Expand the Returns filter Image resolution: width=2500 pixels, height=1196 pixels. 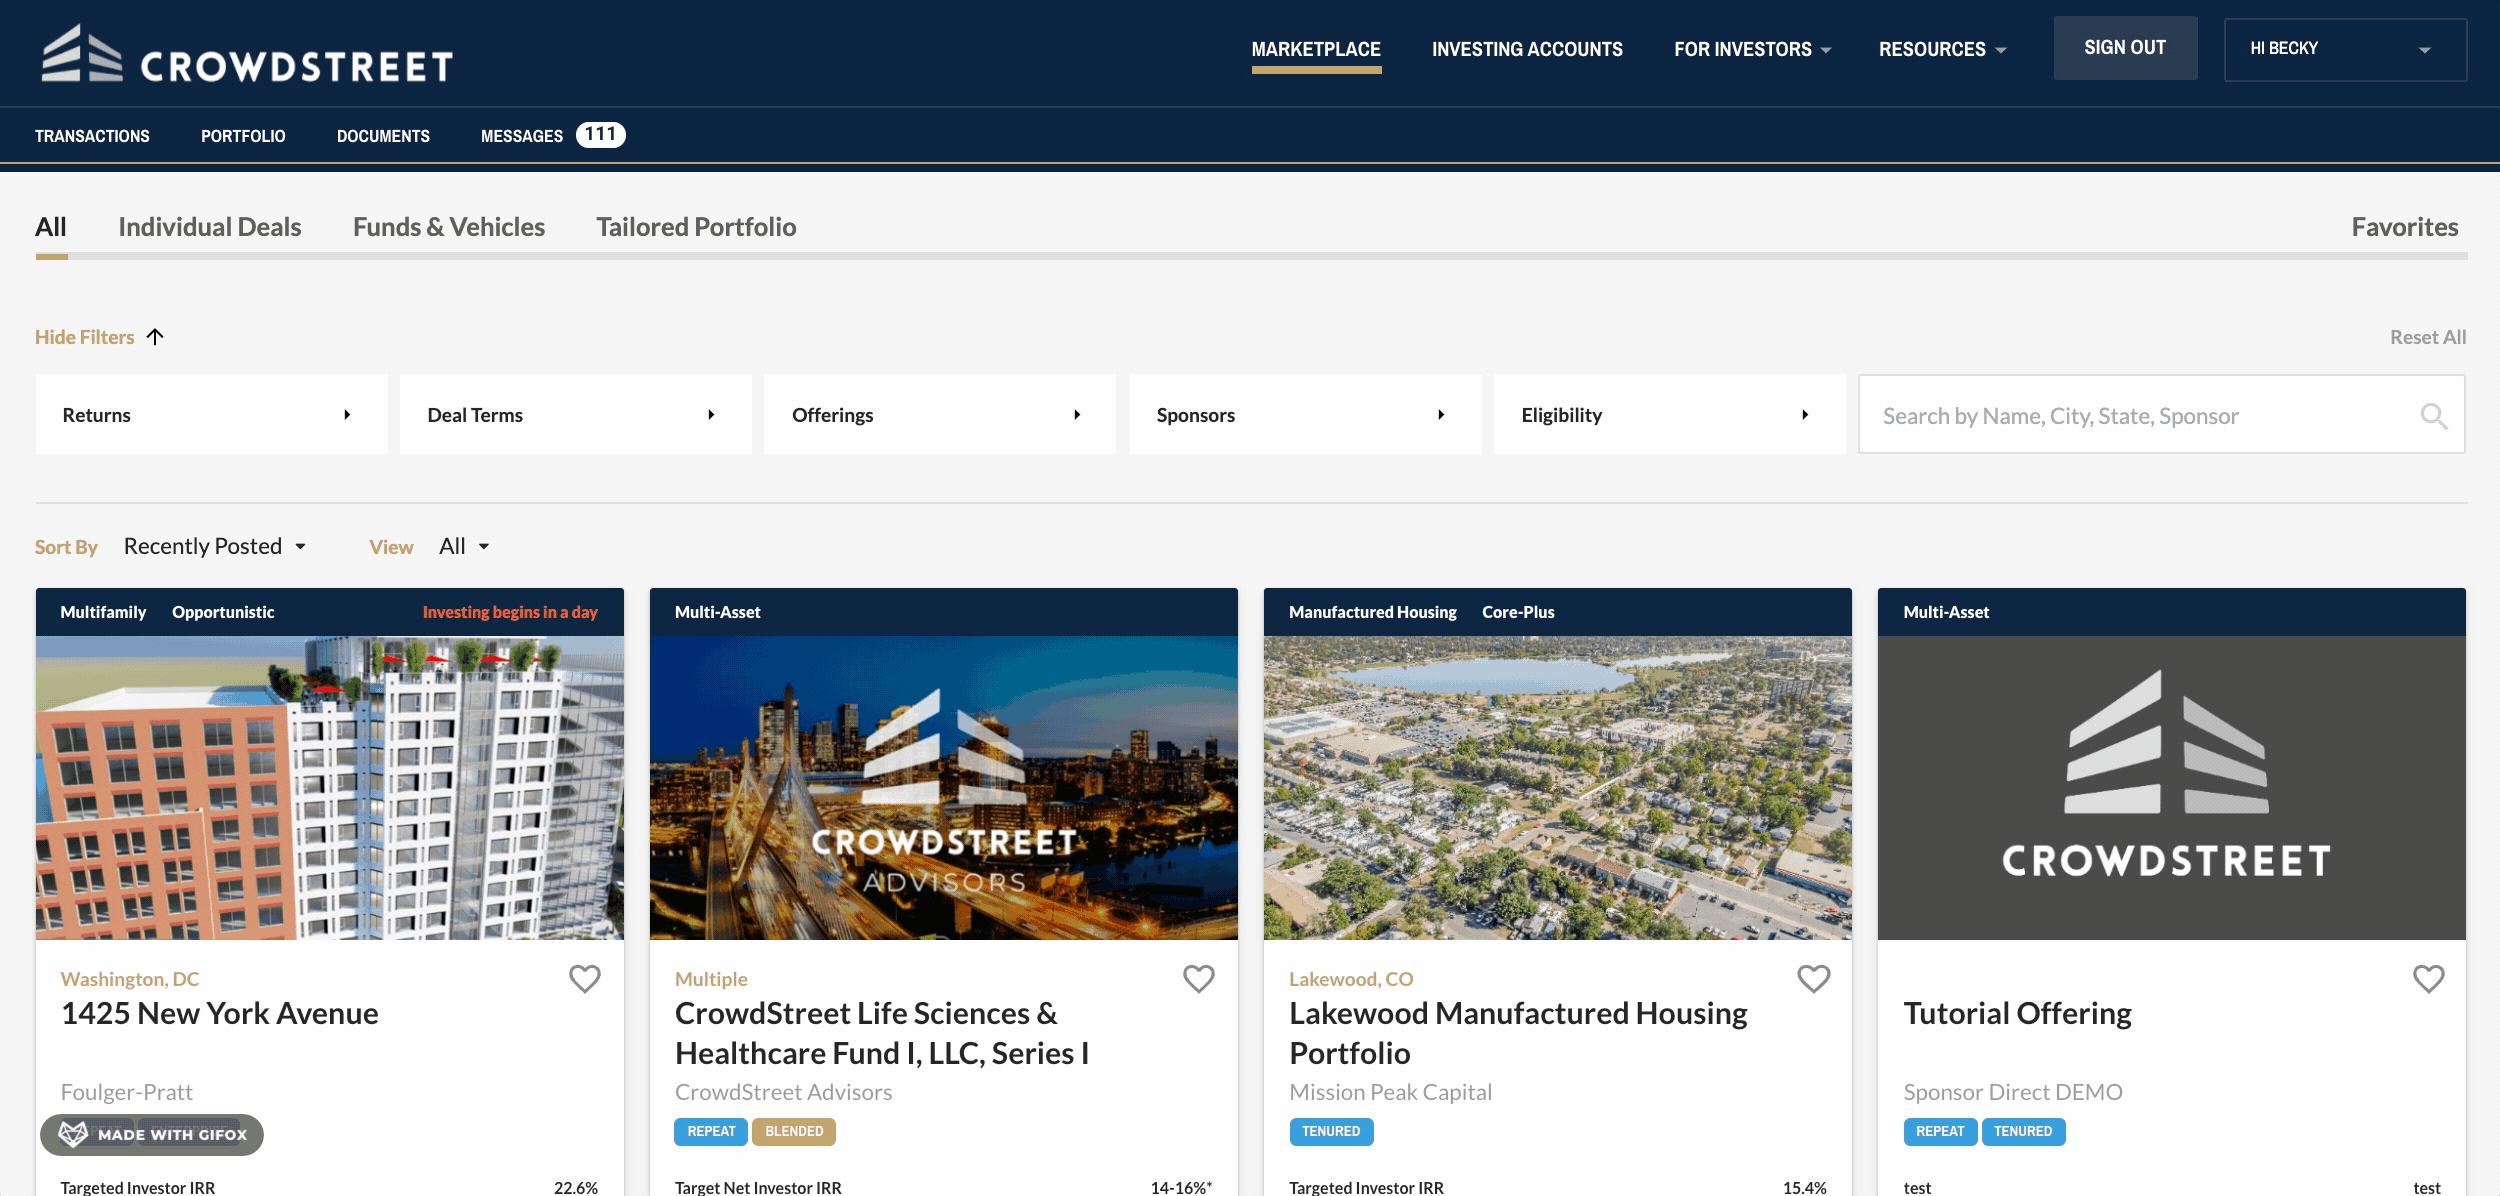211,414
